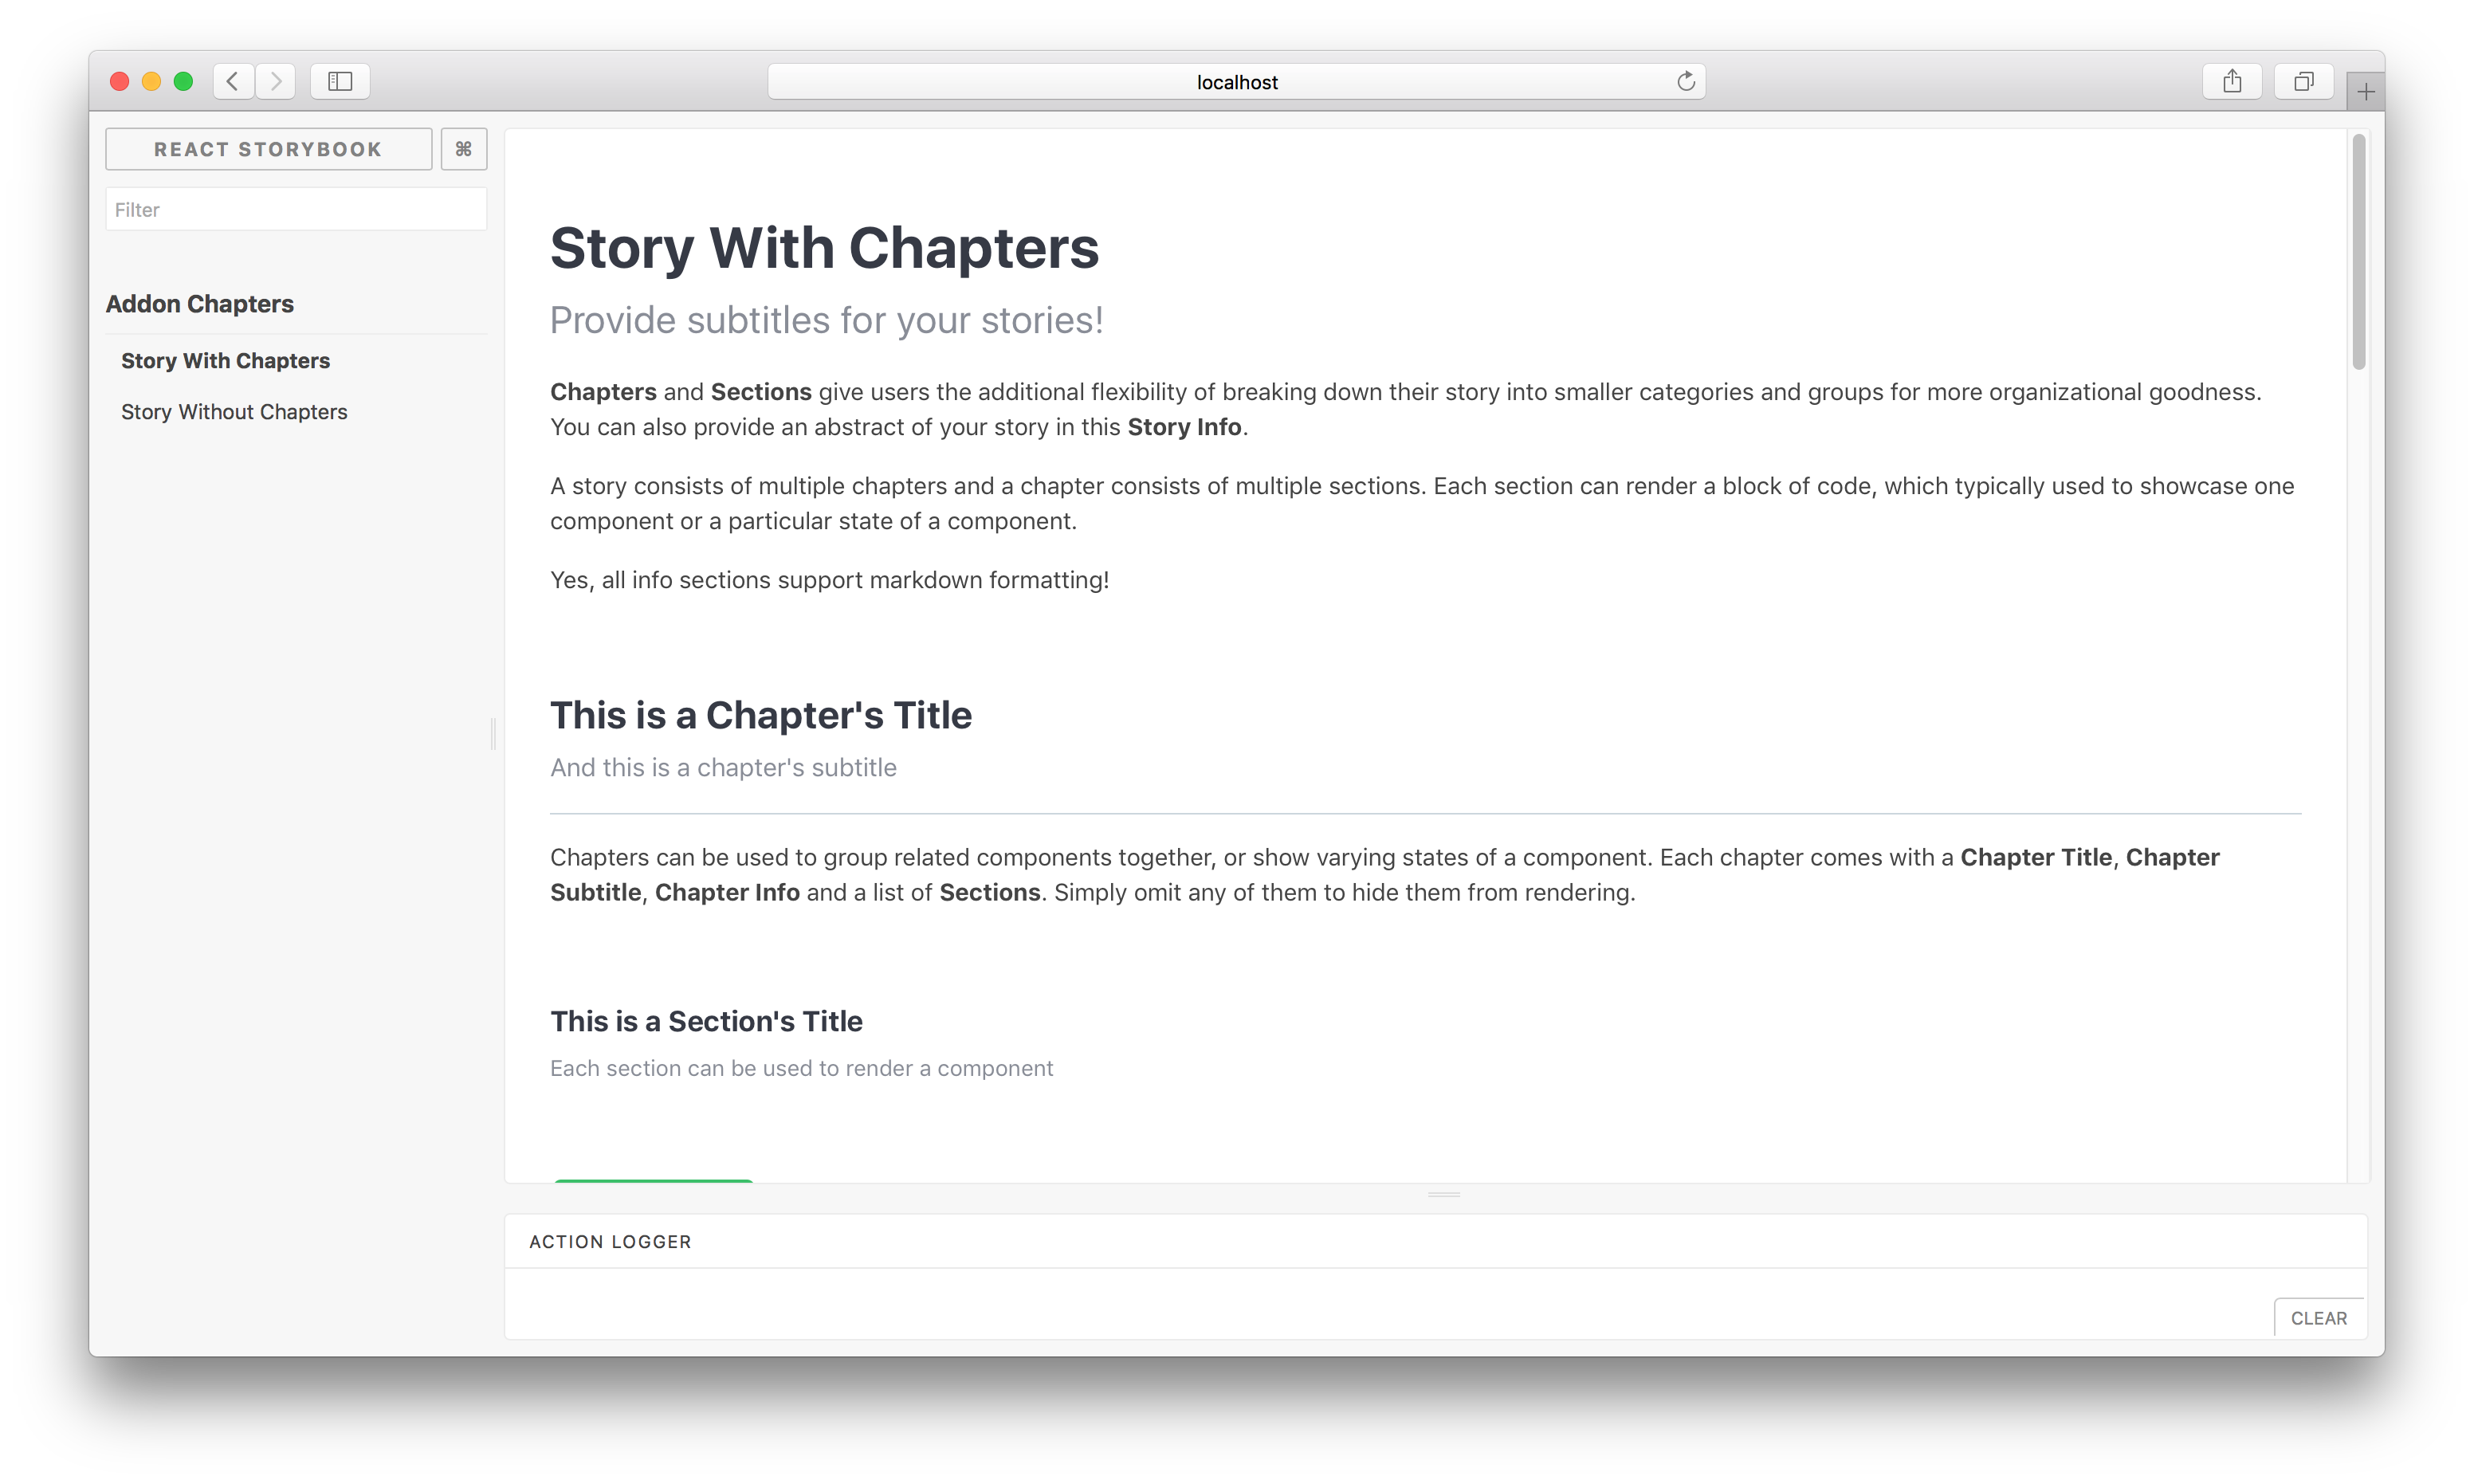The image size is (2474, 1484).
Task: Click the reload/refresh icon in address bar
Action: [1687, 80]
